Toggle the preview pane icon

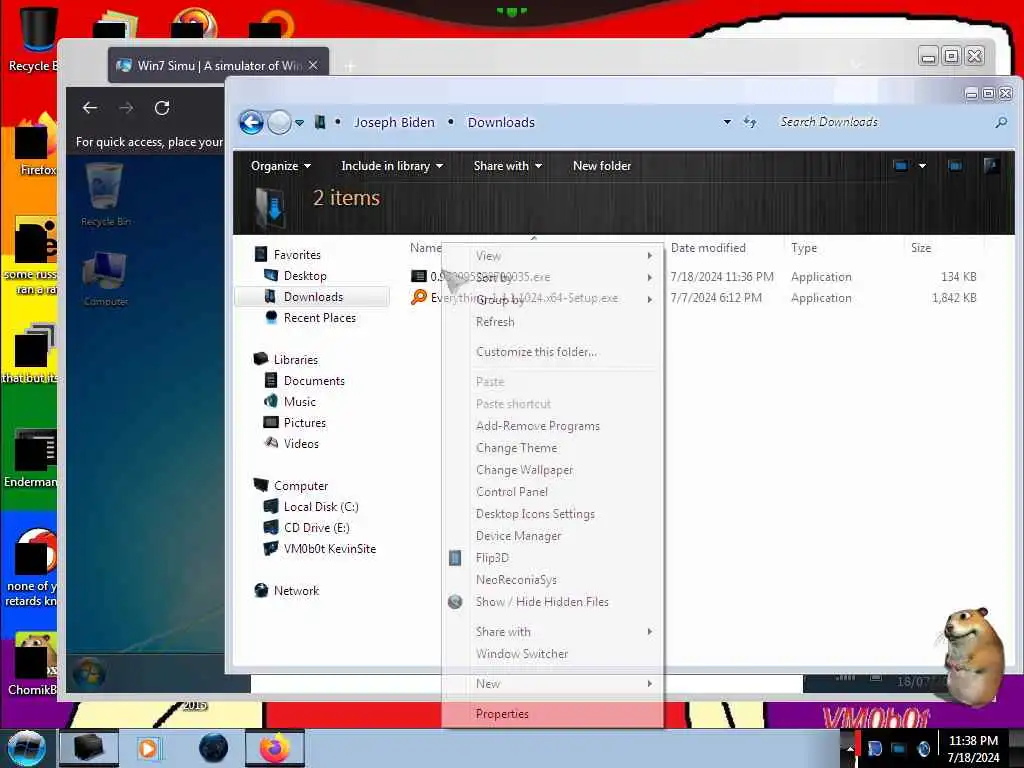pos(955,166)
